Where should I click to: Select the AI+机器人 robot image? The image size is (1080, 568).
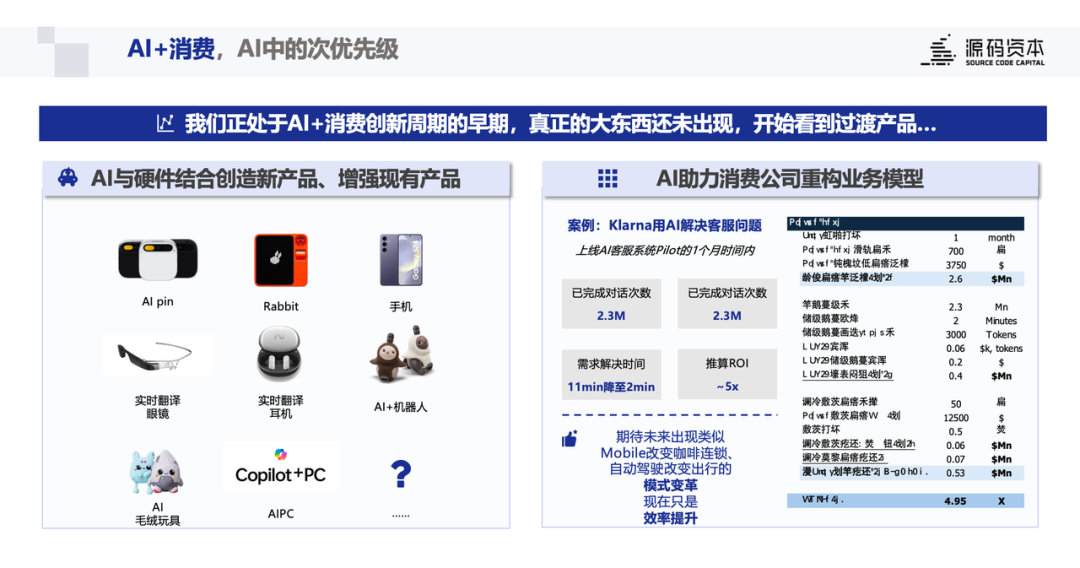click(402, 355)
